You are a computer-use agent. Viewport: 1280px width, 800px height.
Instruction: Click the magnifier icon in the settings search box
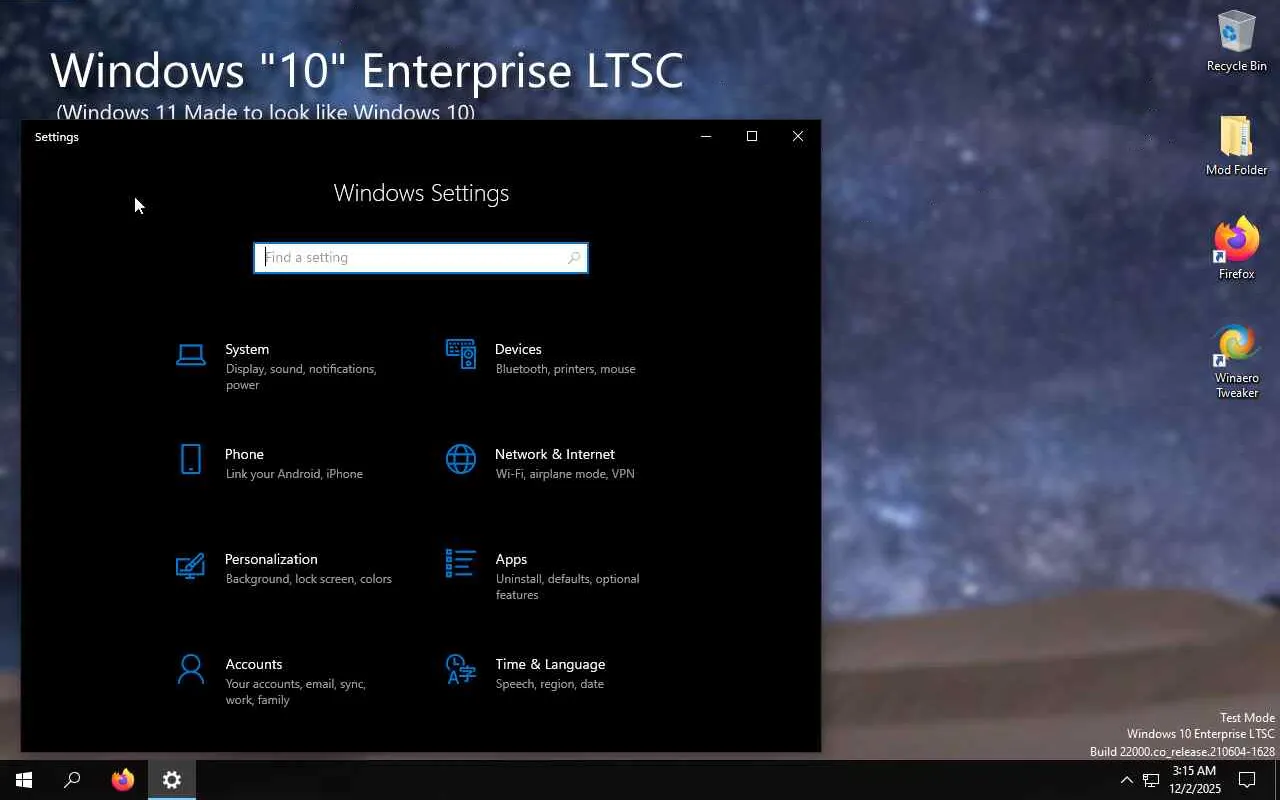pos(574,258)
